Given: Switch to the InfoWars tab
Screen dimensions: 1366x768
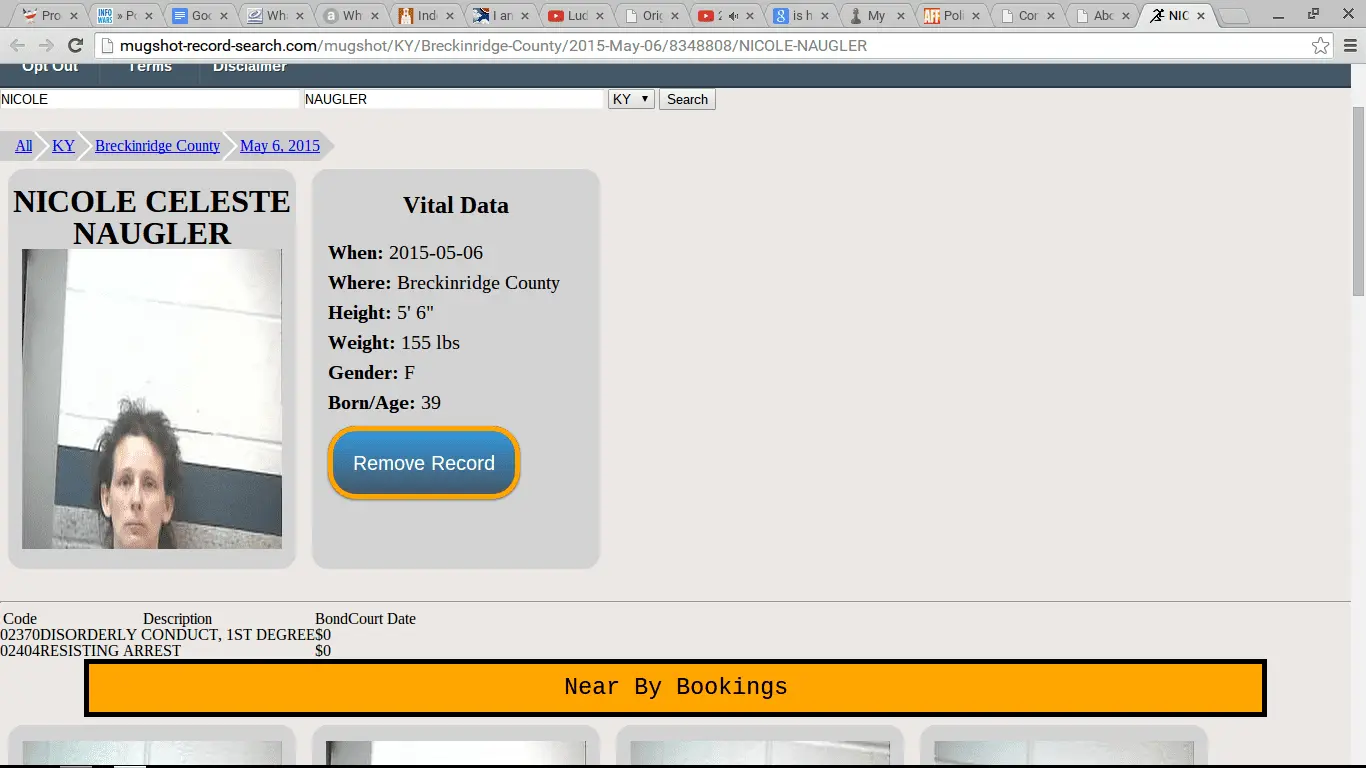Looking at the screenshot, I should click(x=118, y=16).
